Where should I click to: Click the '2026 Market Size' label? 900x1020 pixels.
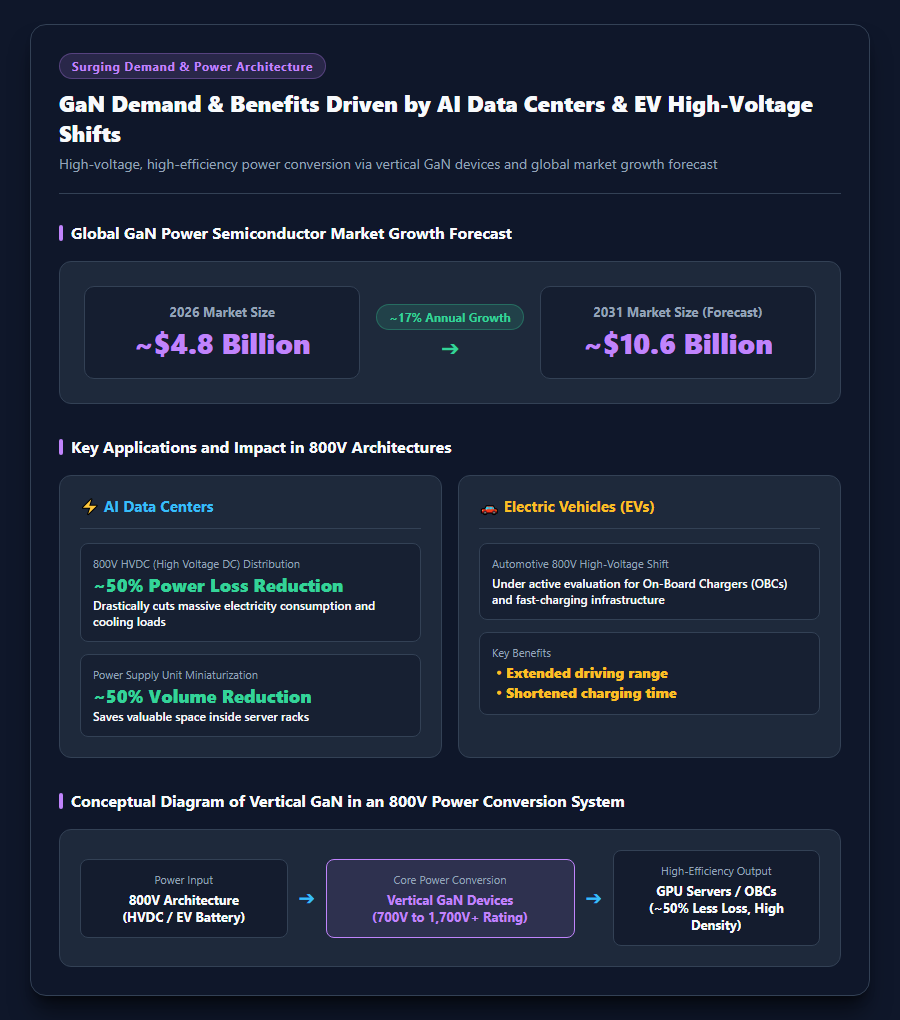(222, 312)
